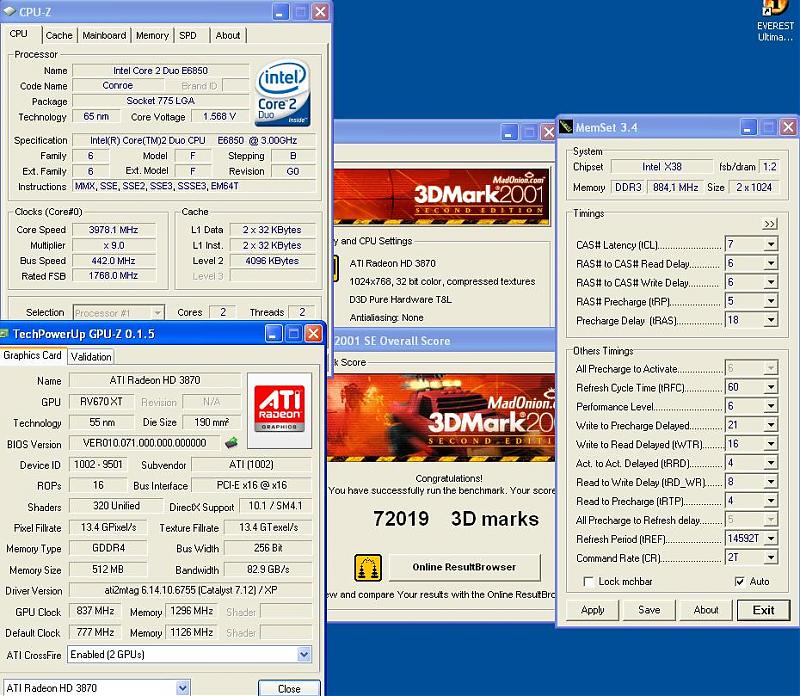Click the Close button in GPU-Z
Screen dimensions: 800x696
(x=289, y=688)
